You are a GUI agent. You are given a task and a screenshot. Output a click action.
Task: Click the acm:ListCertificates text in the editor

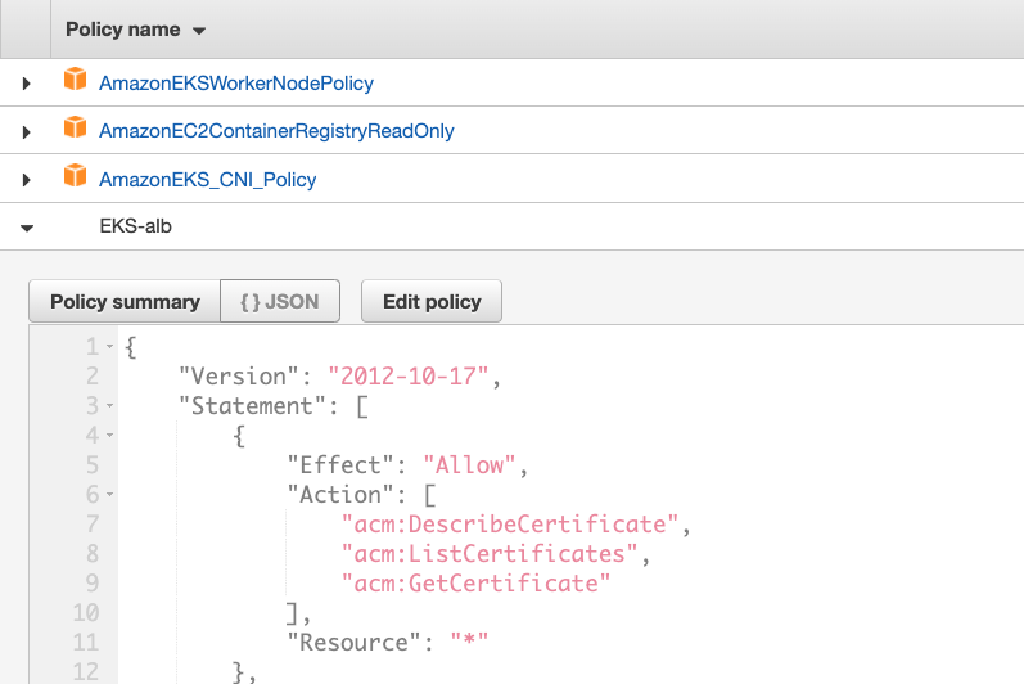point(490,554)
